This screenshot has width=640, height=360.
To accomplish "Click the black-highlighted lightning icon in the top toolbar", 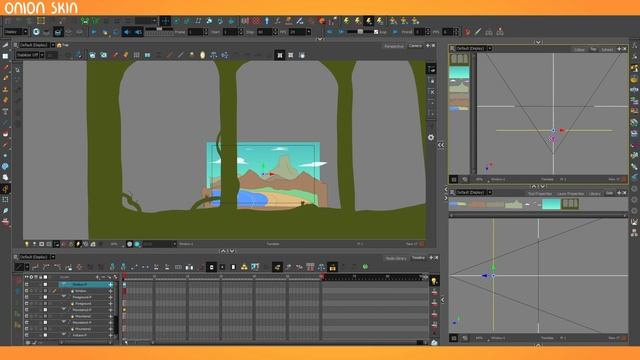I will point(368,21).
